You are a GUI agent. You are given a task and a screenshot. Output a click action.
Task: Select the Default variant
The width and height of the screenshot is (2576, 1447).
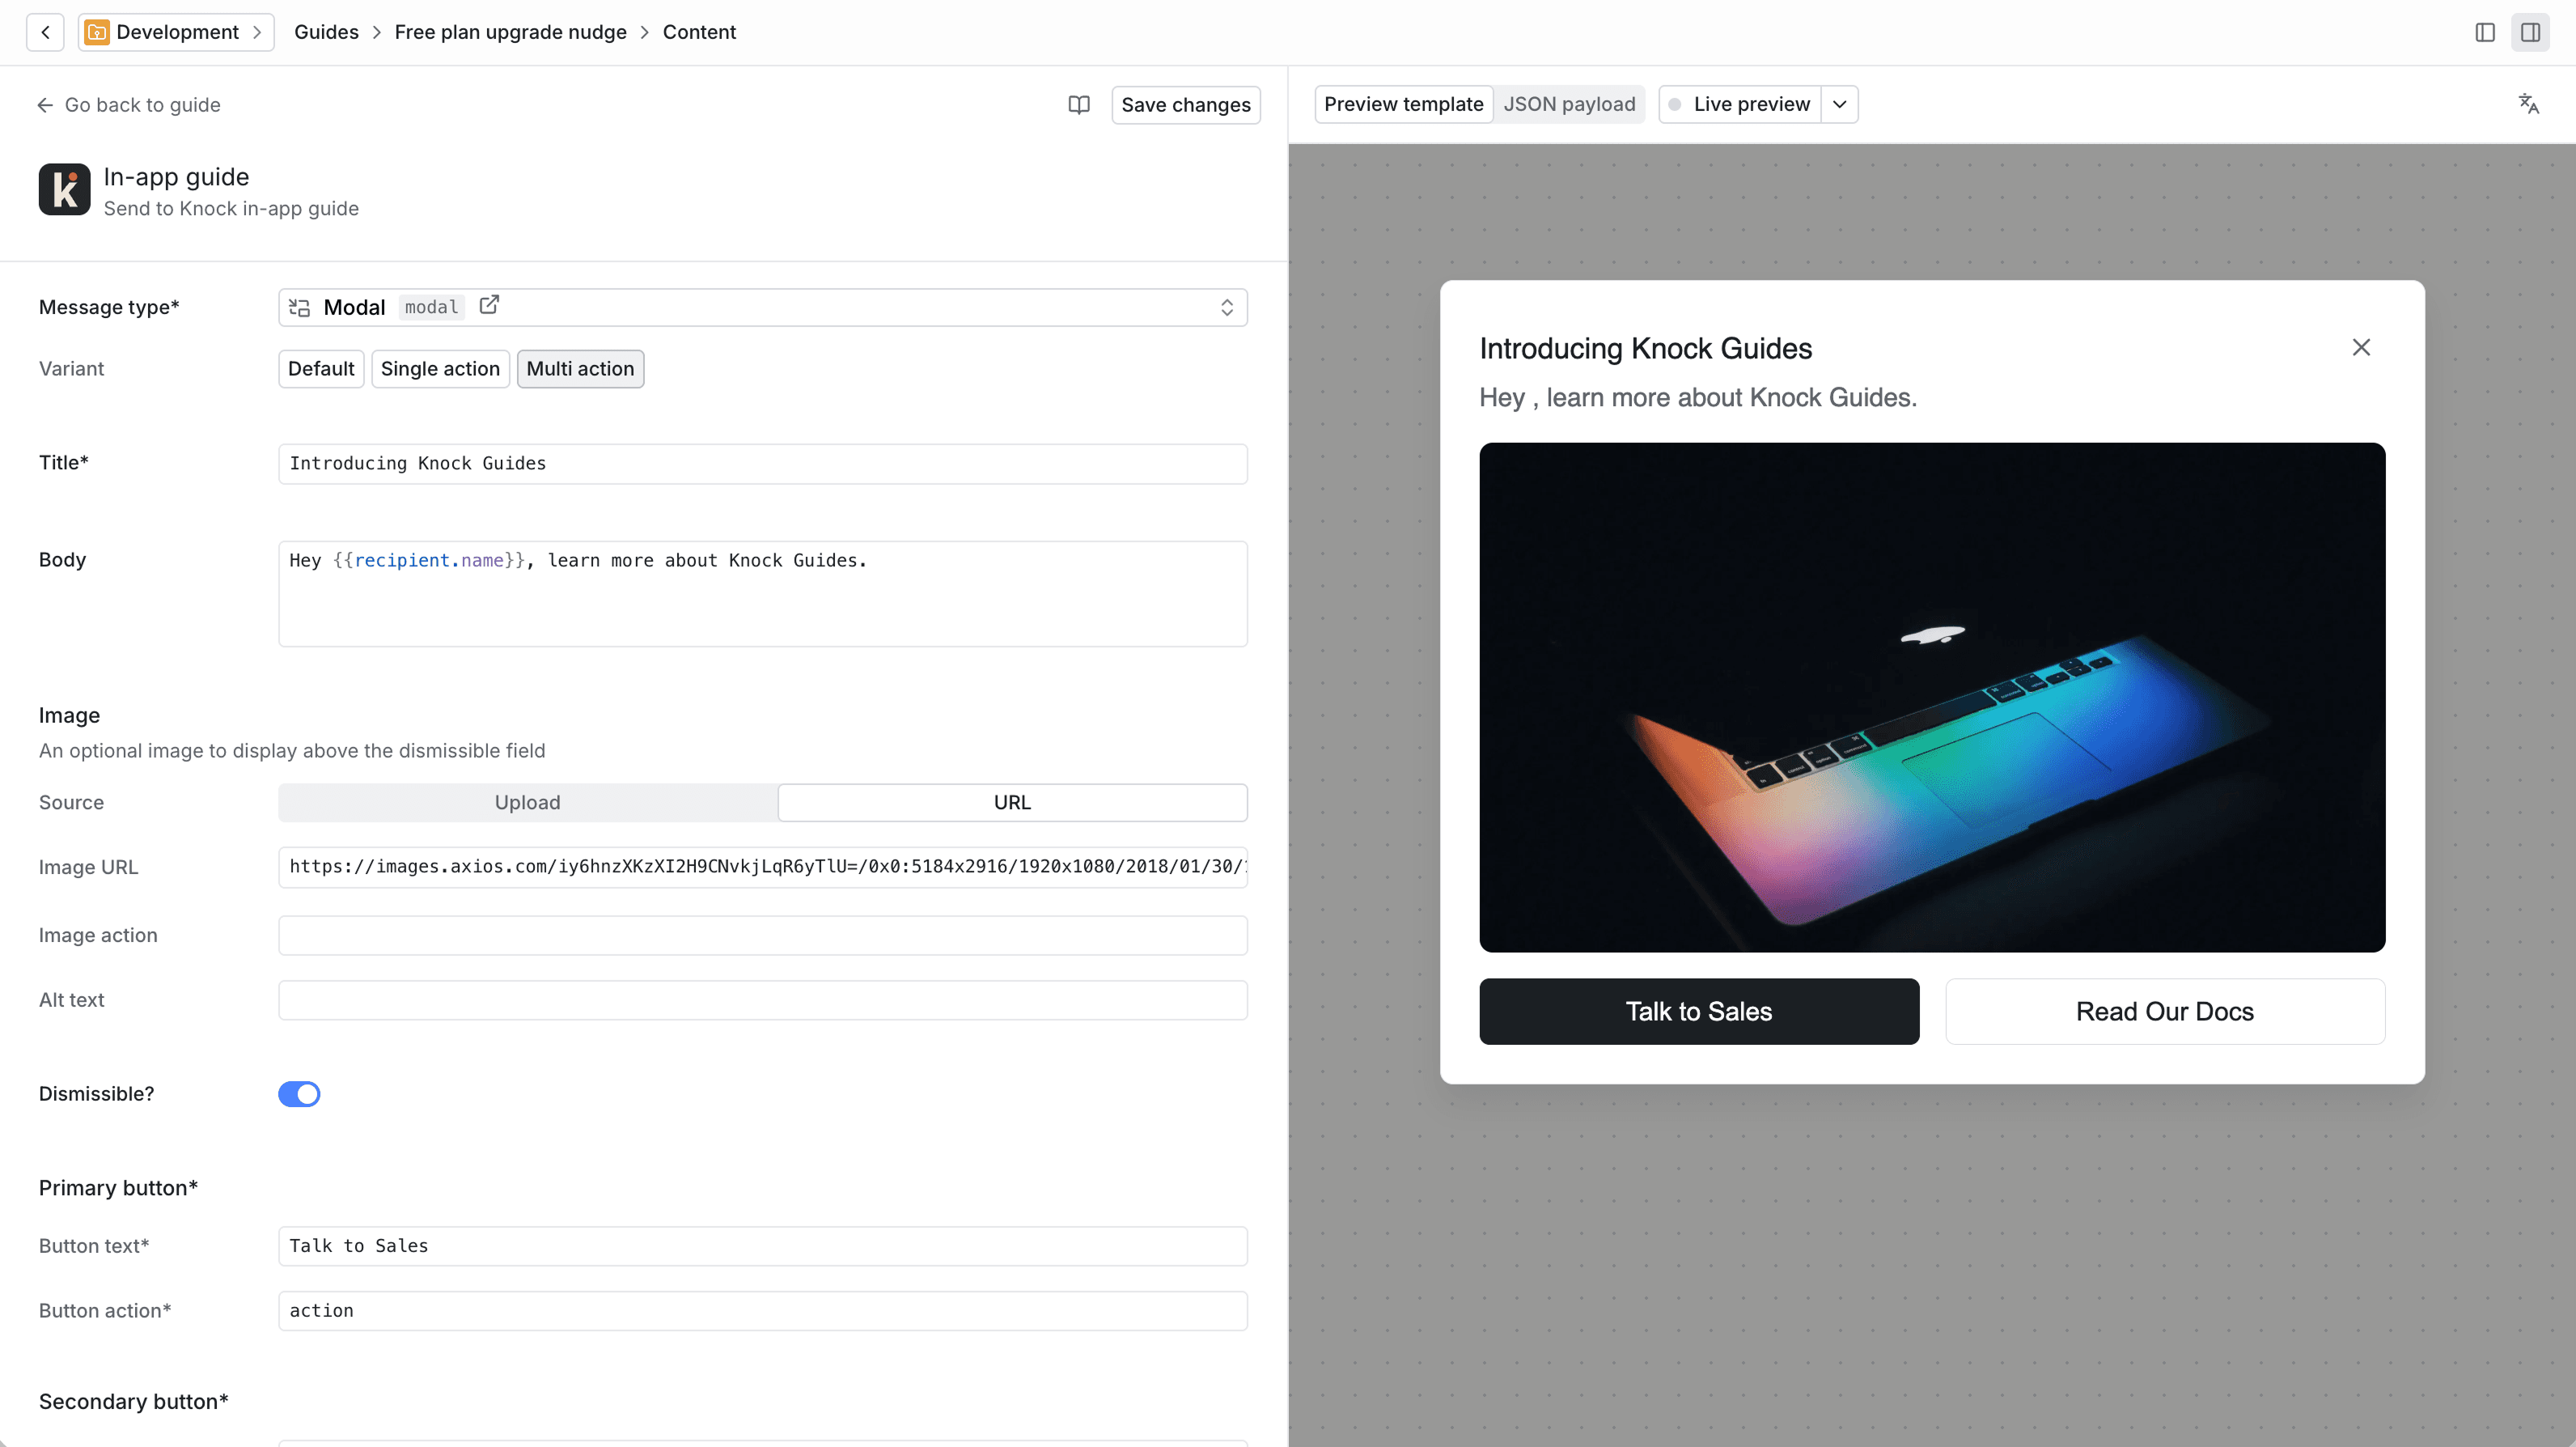tap(321, 369)
